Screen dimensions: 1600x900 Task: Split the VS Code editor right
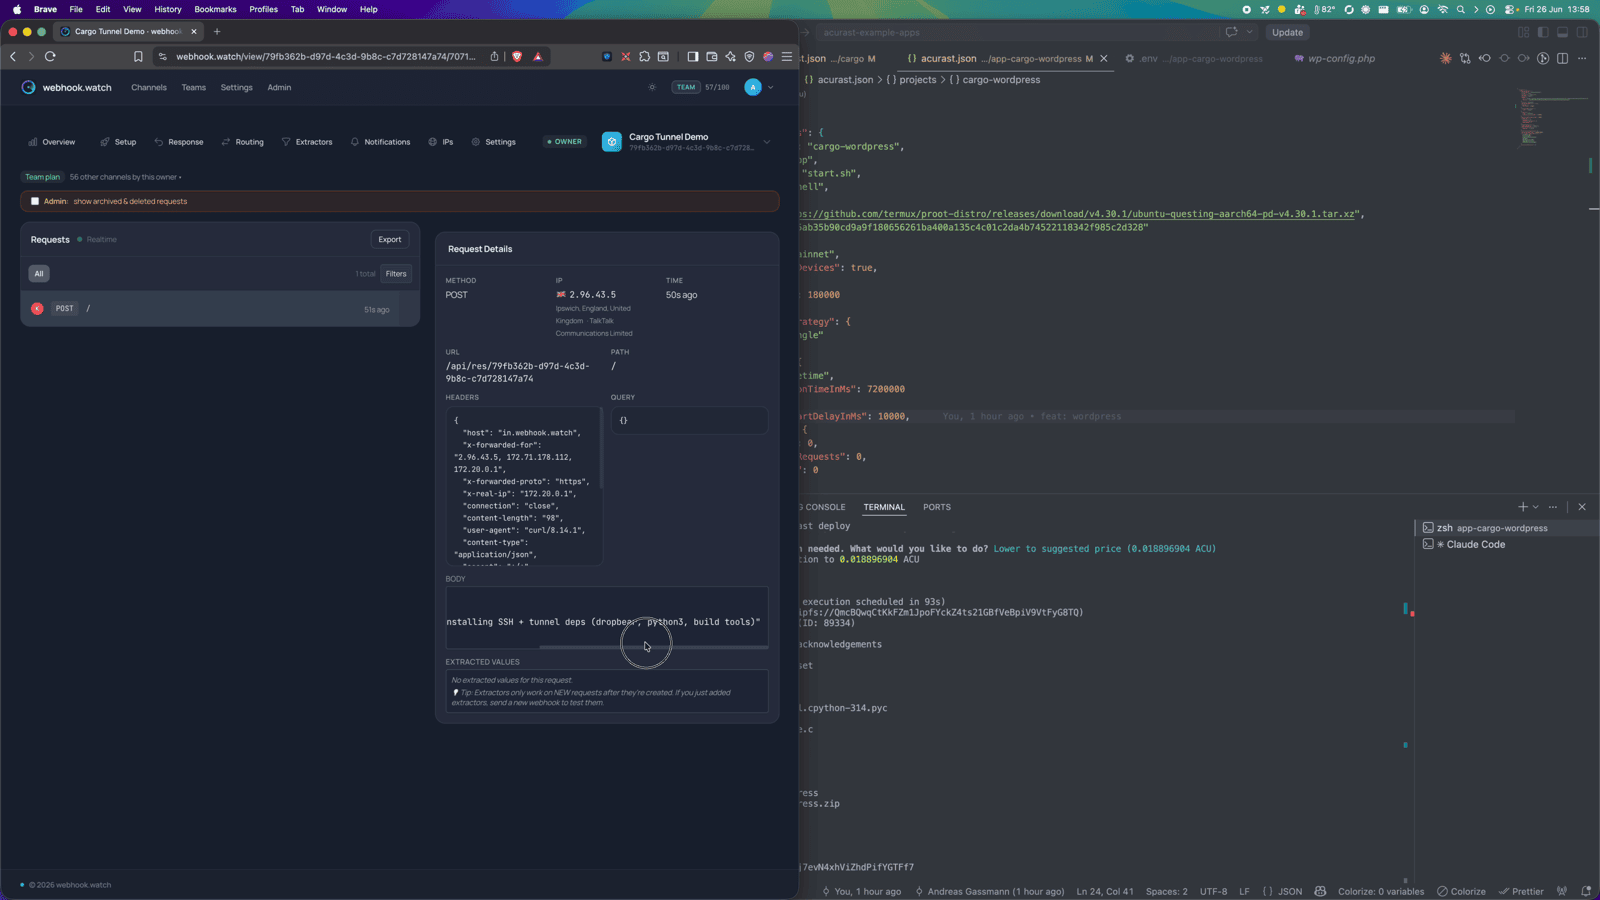coord(1563,59)
